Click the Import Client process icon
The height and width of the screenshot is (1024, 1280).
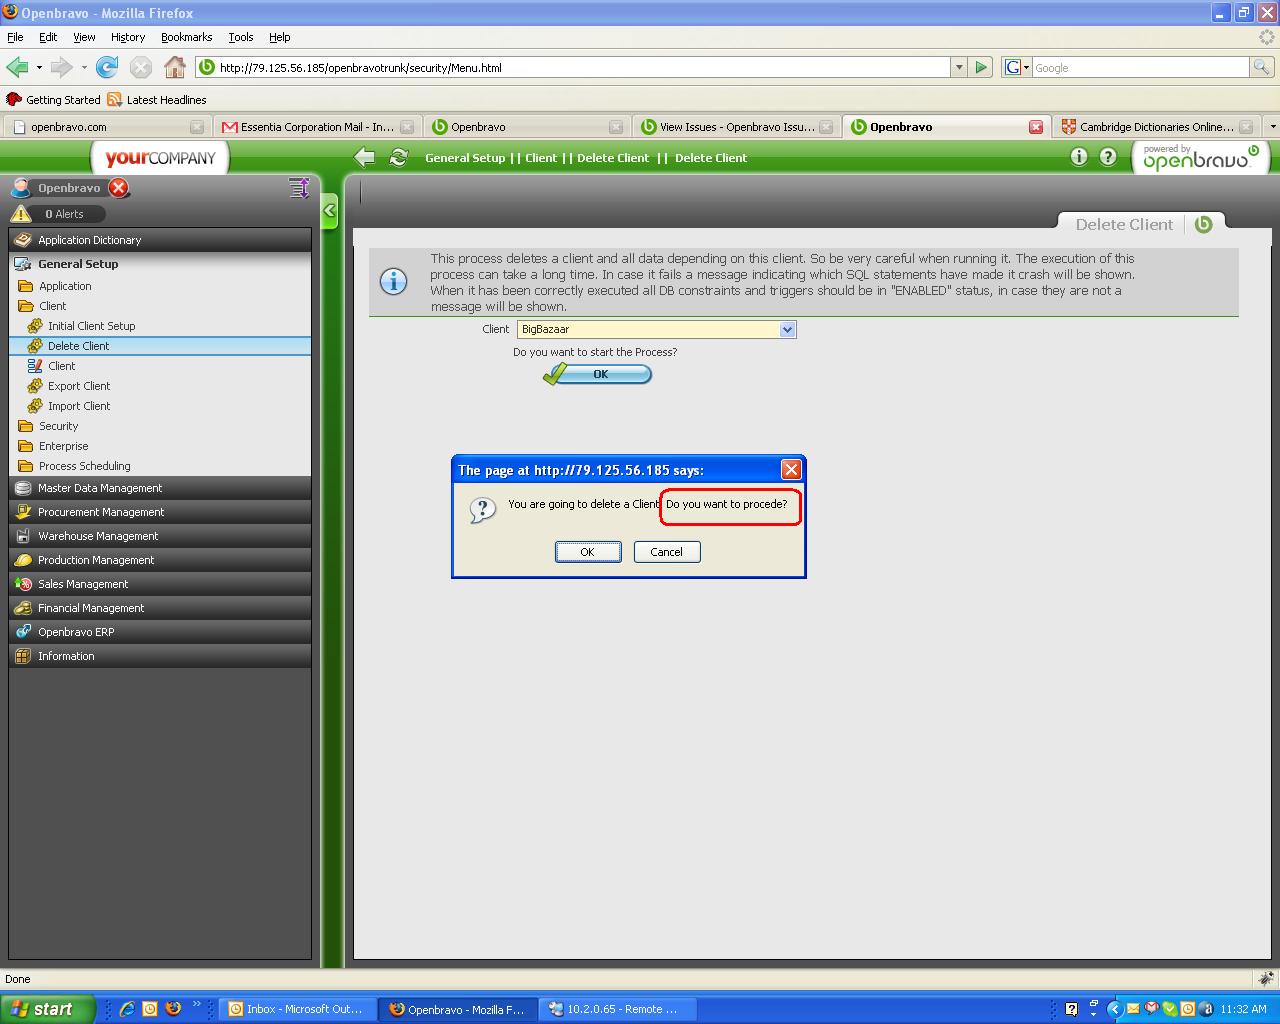click(35, 406)
